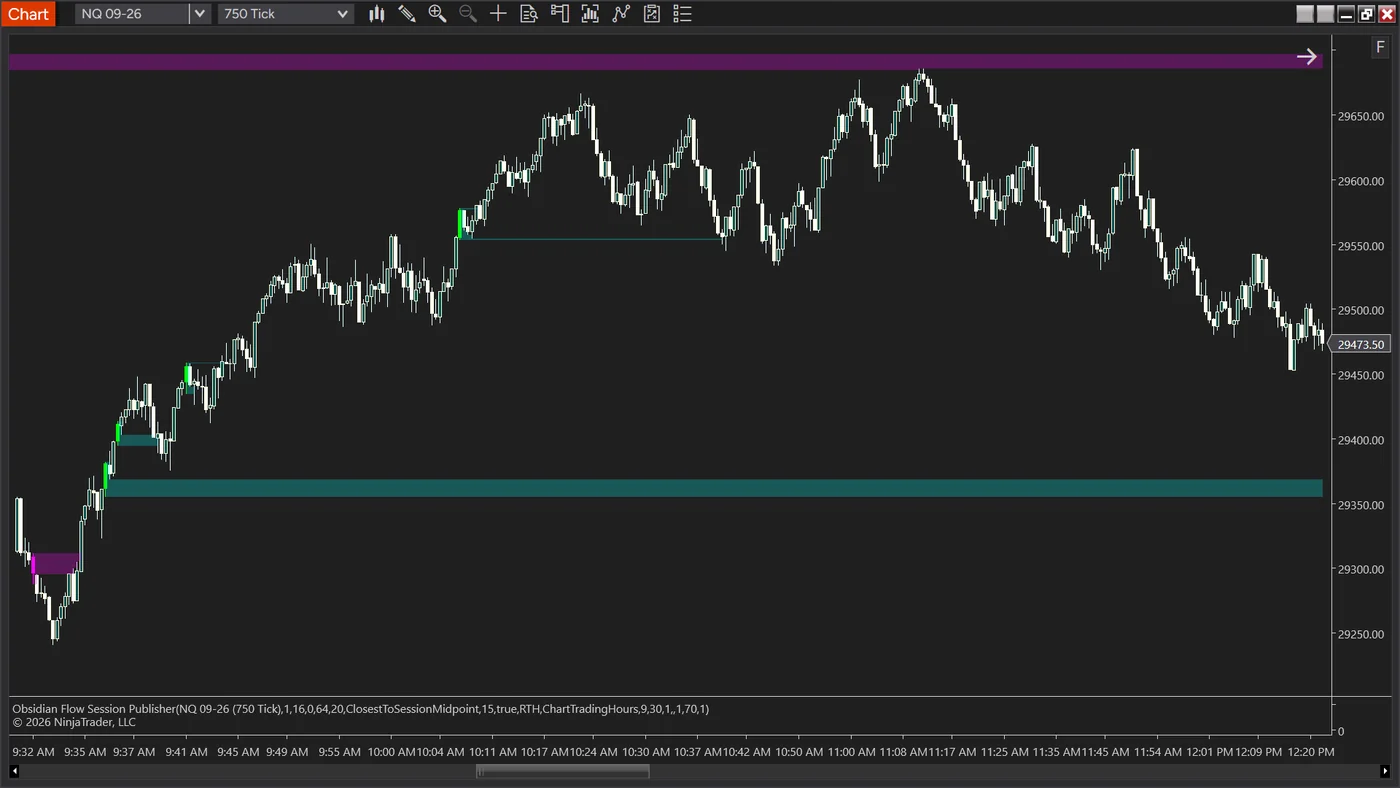Click the 29350.00 price axis label

click(1361, 505)
